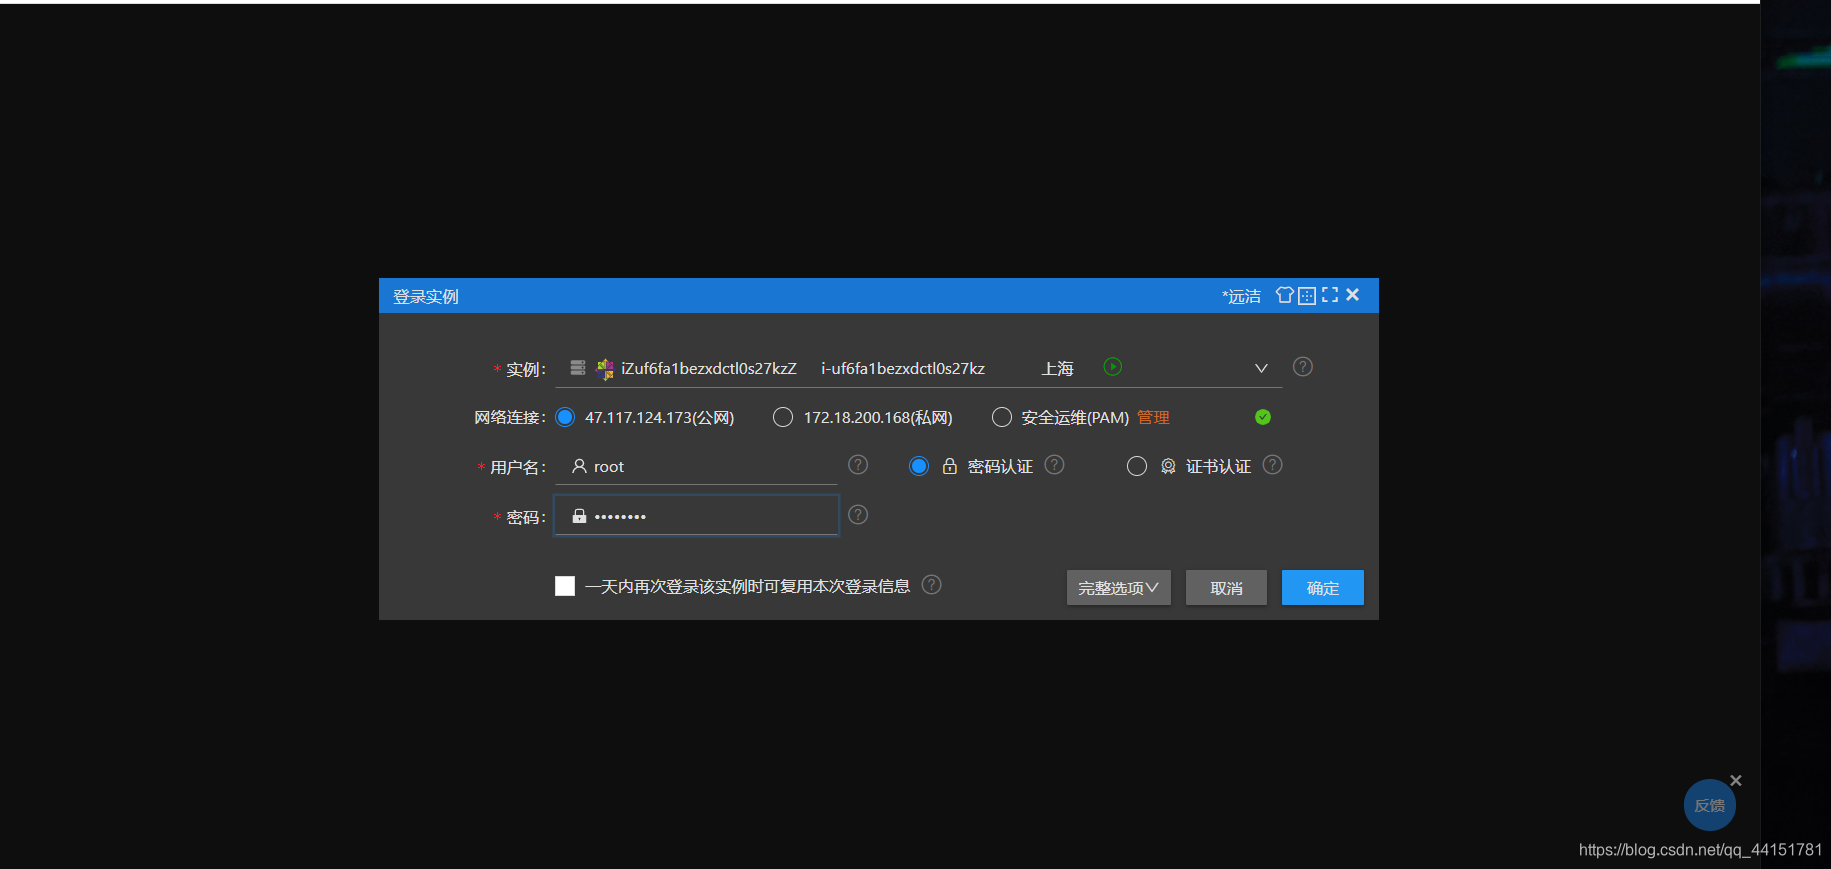Click the green running status icon after 上海

point(1112,367)
